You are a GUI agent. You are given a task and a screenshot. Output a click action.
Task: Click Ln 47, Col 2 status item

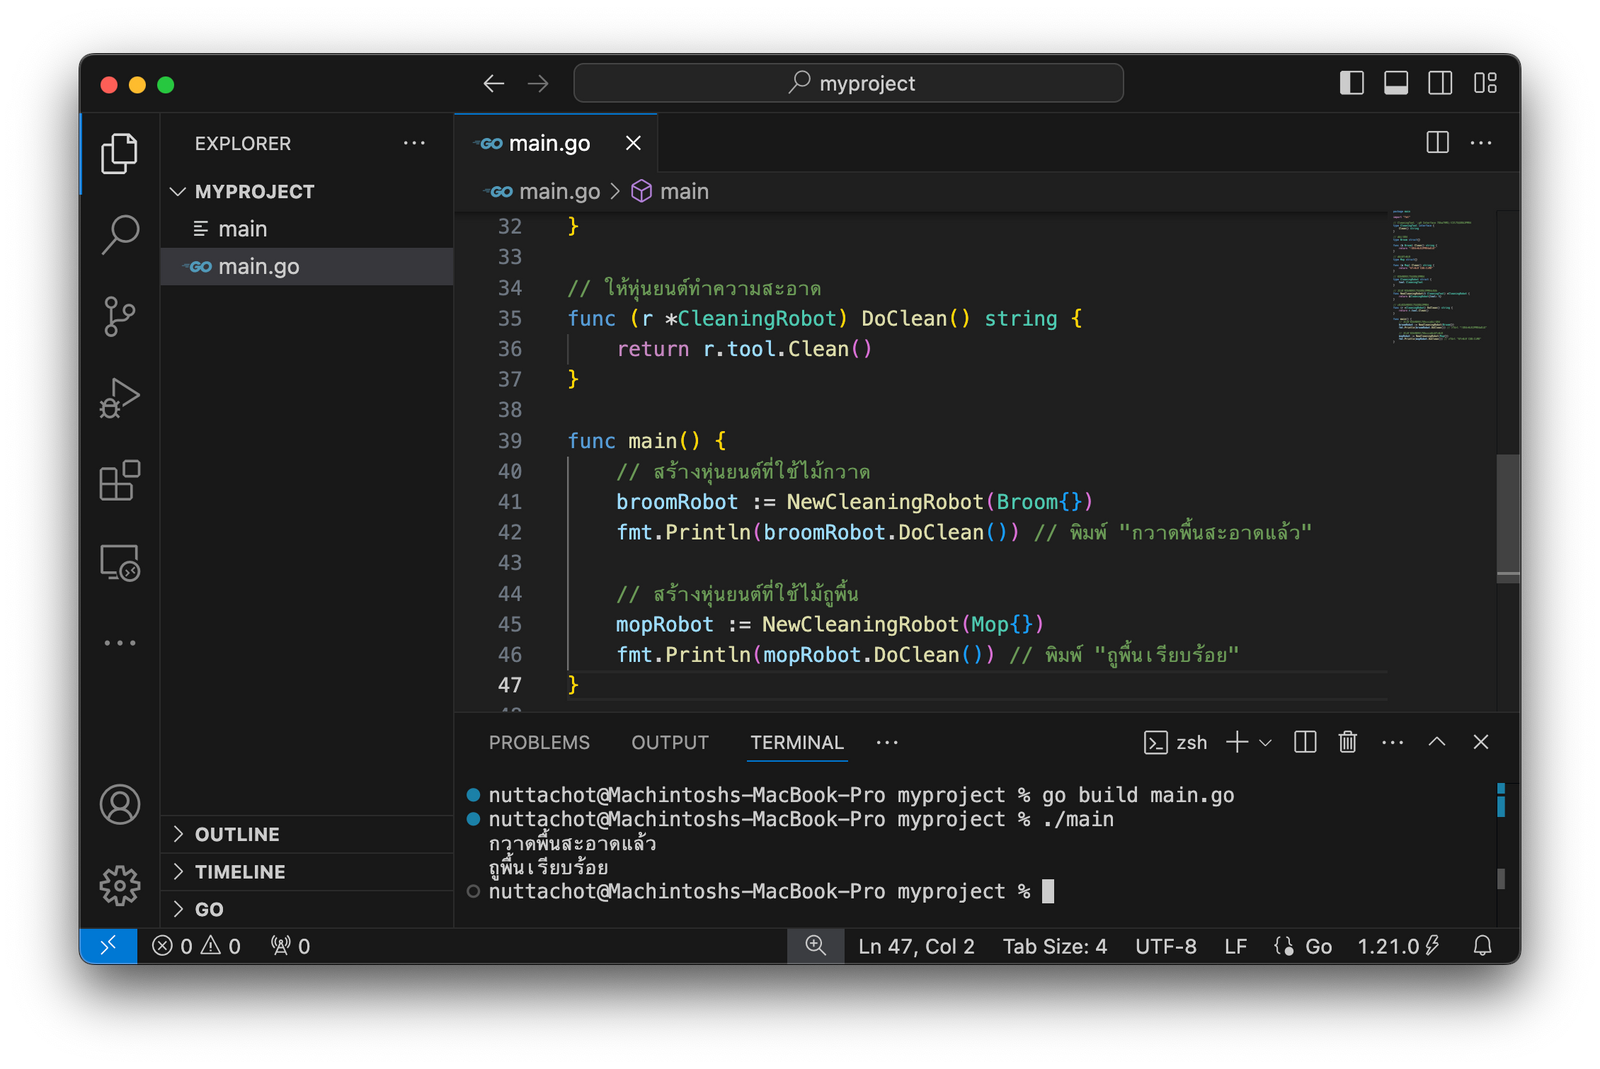point(916,946)
